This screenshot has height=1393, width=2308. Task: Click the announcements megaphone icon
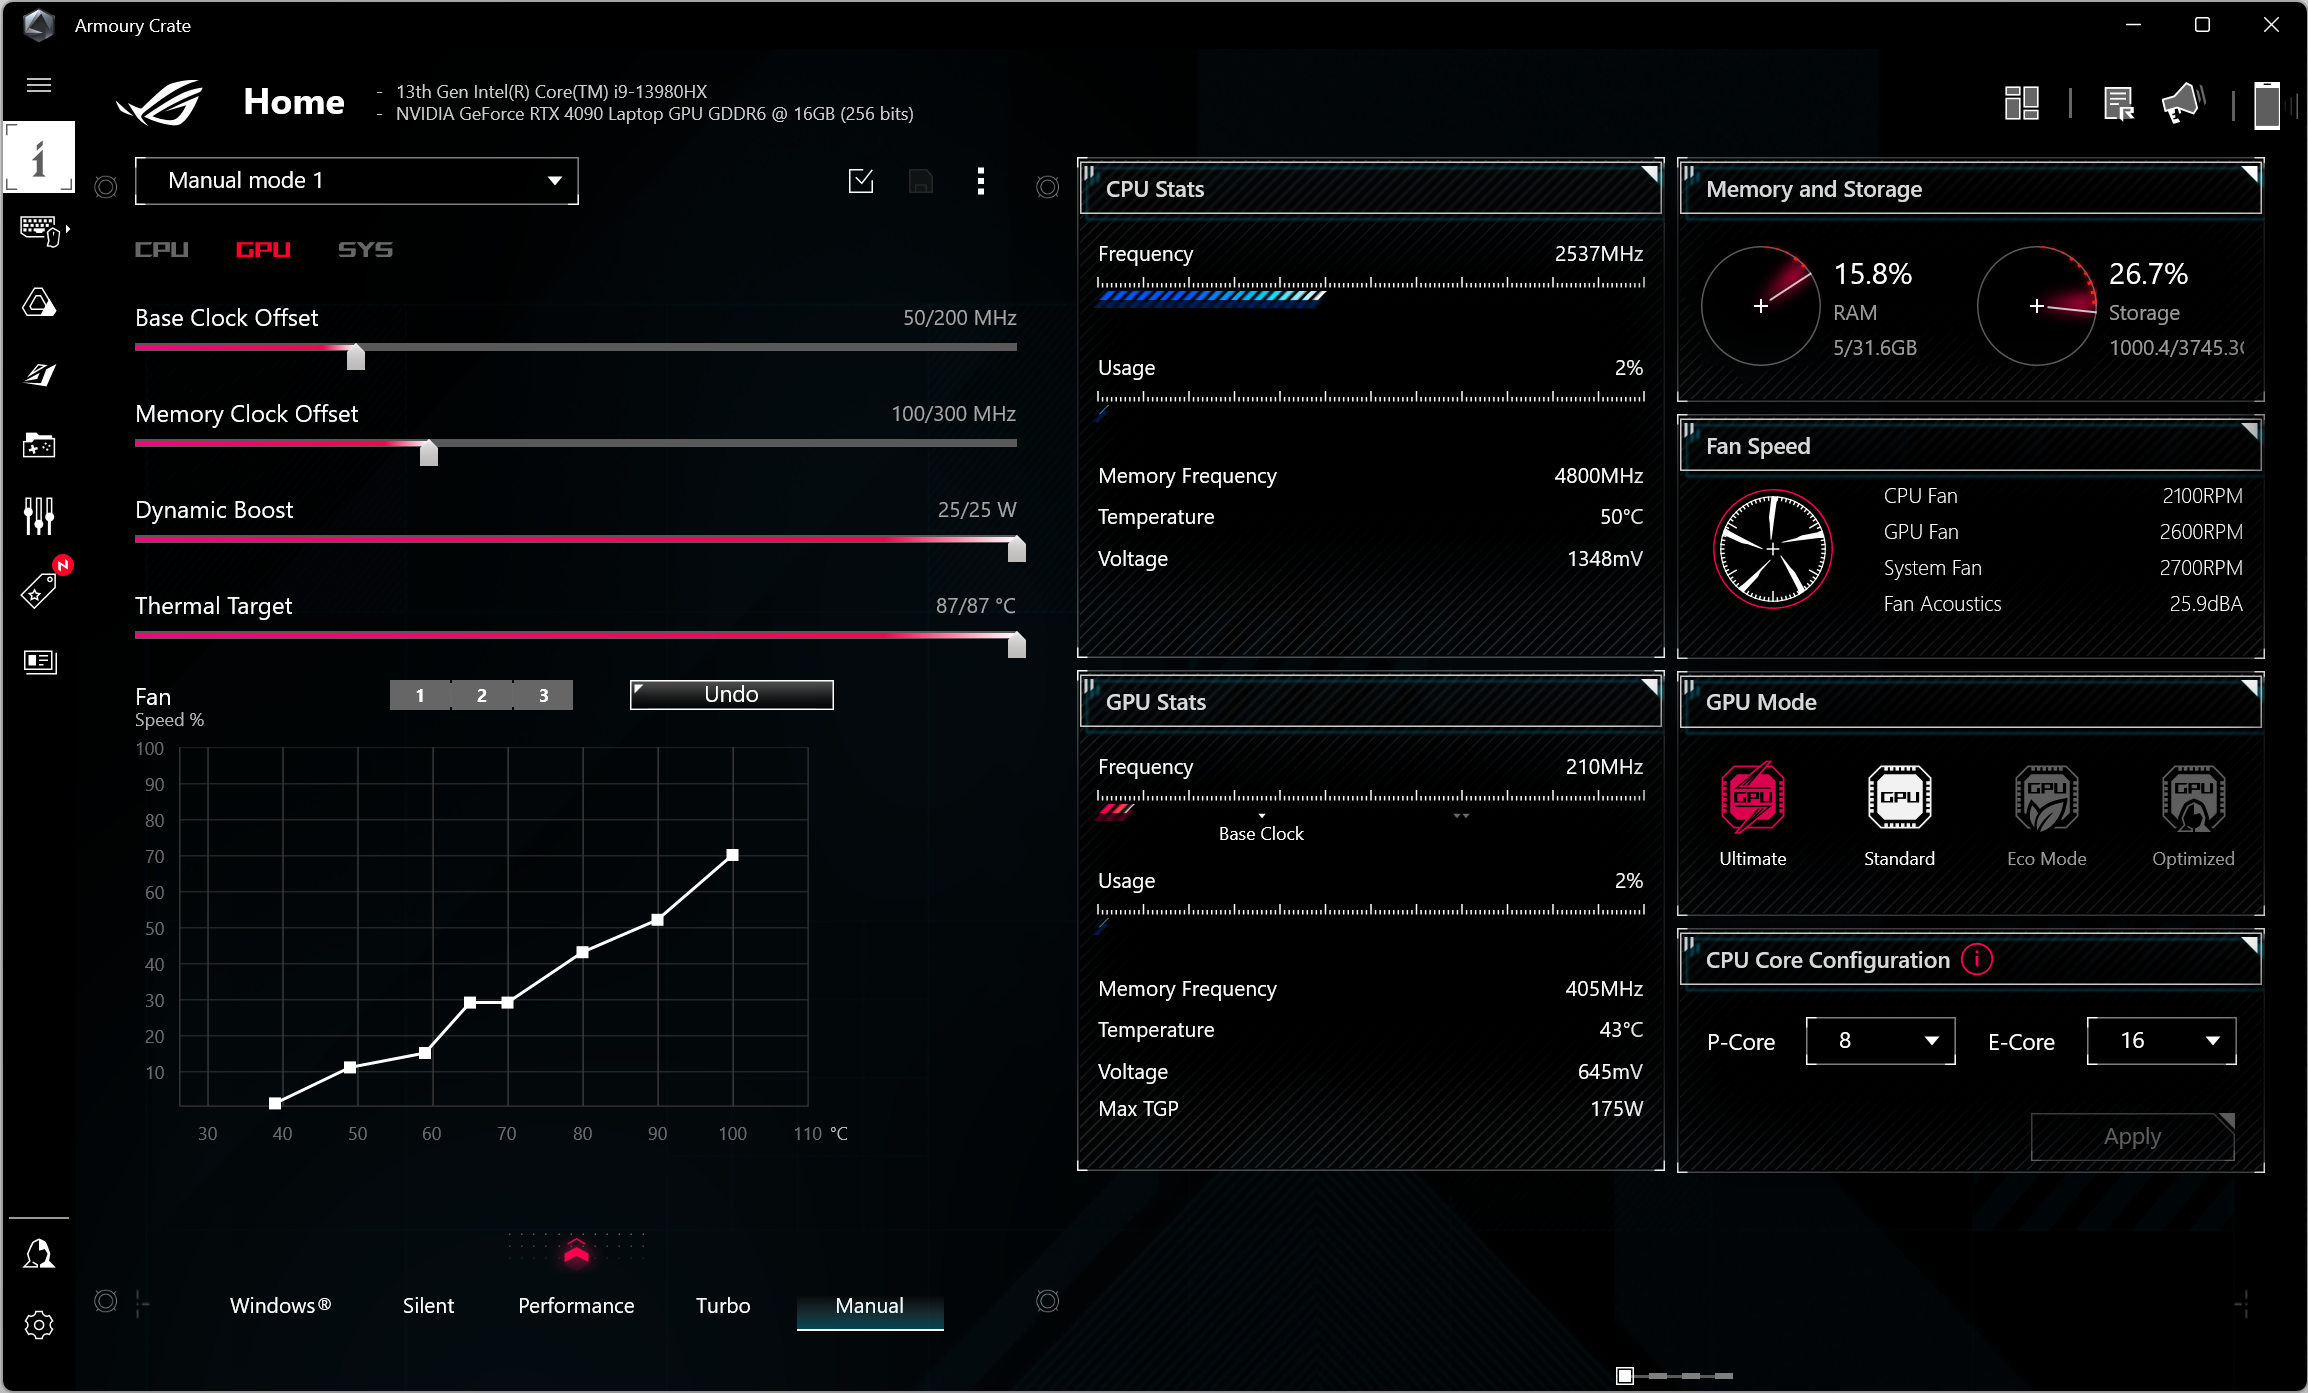click(2182, 103)
